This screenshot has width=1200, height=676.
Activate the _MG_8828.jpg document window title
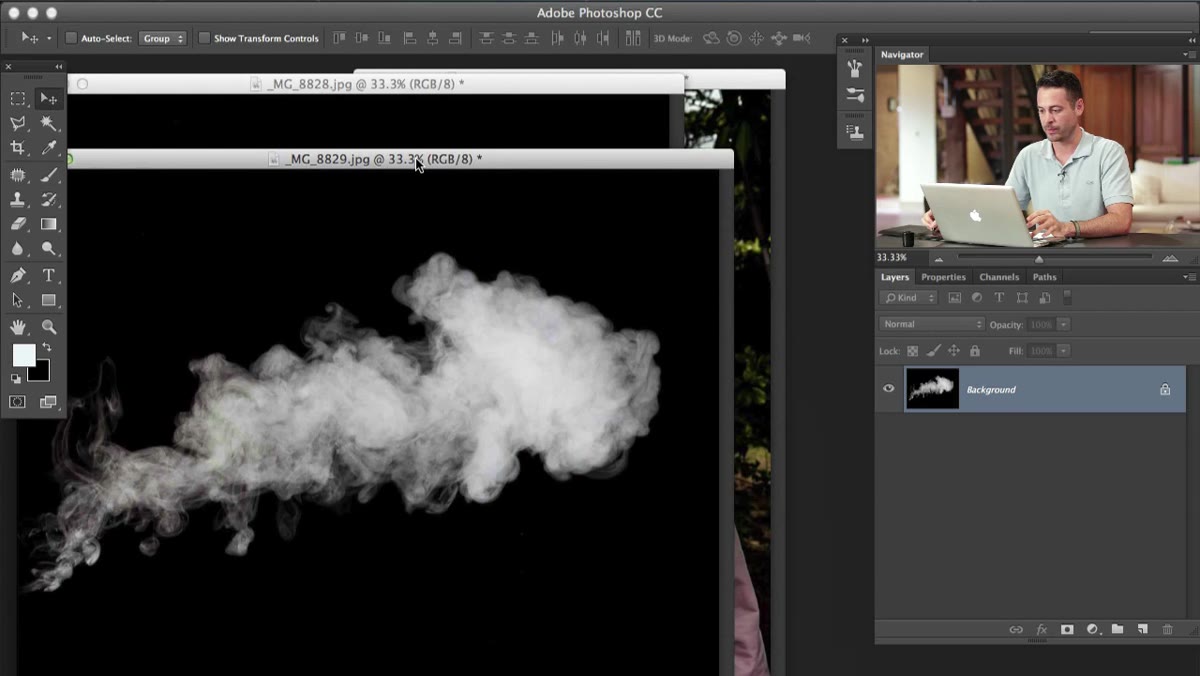(366, 84)
